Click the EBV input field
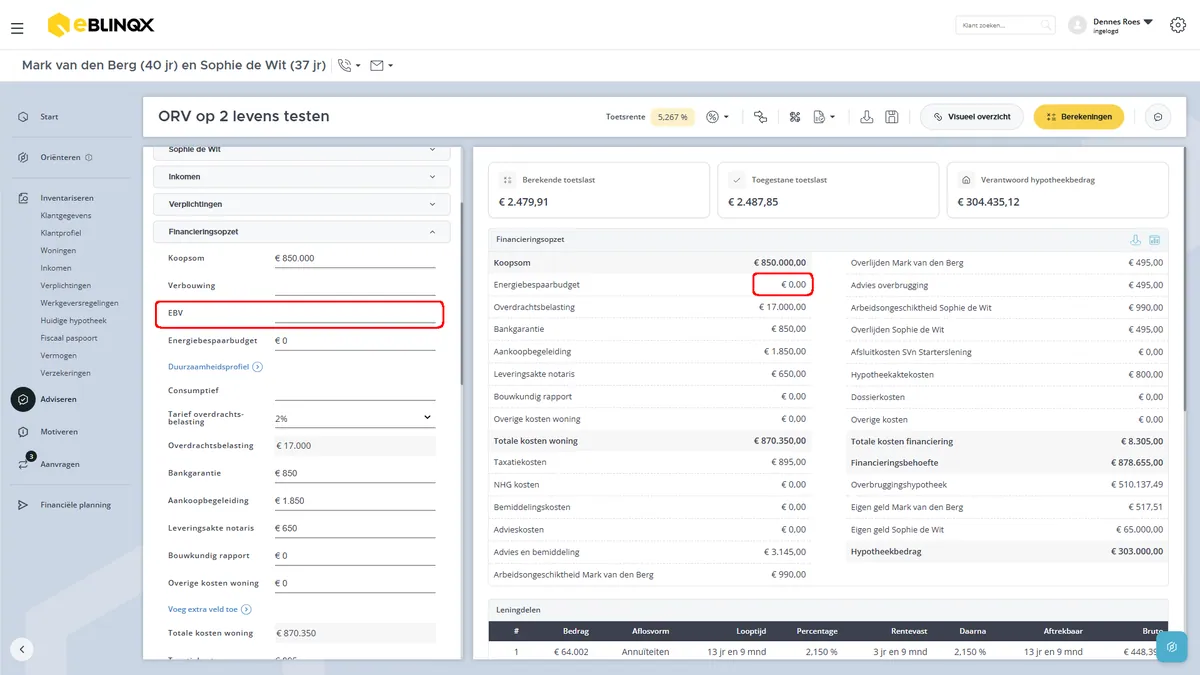 (x=355, y=313)
